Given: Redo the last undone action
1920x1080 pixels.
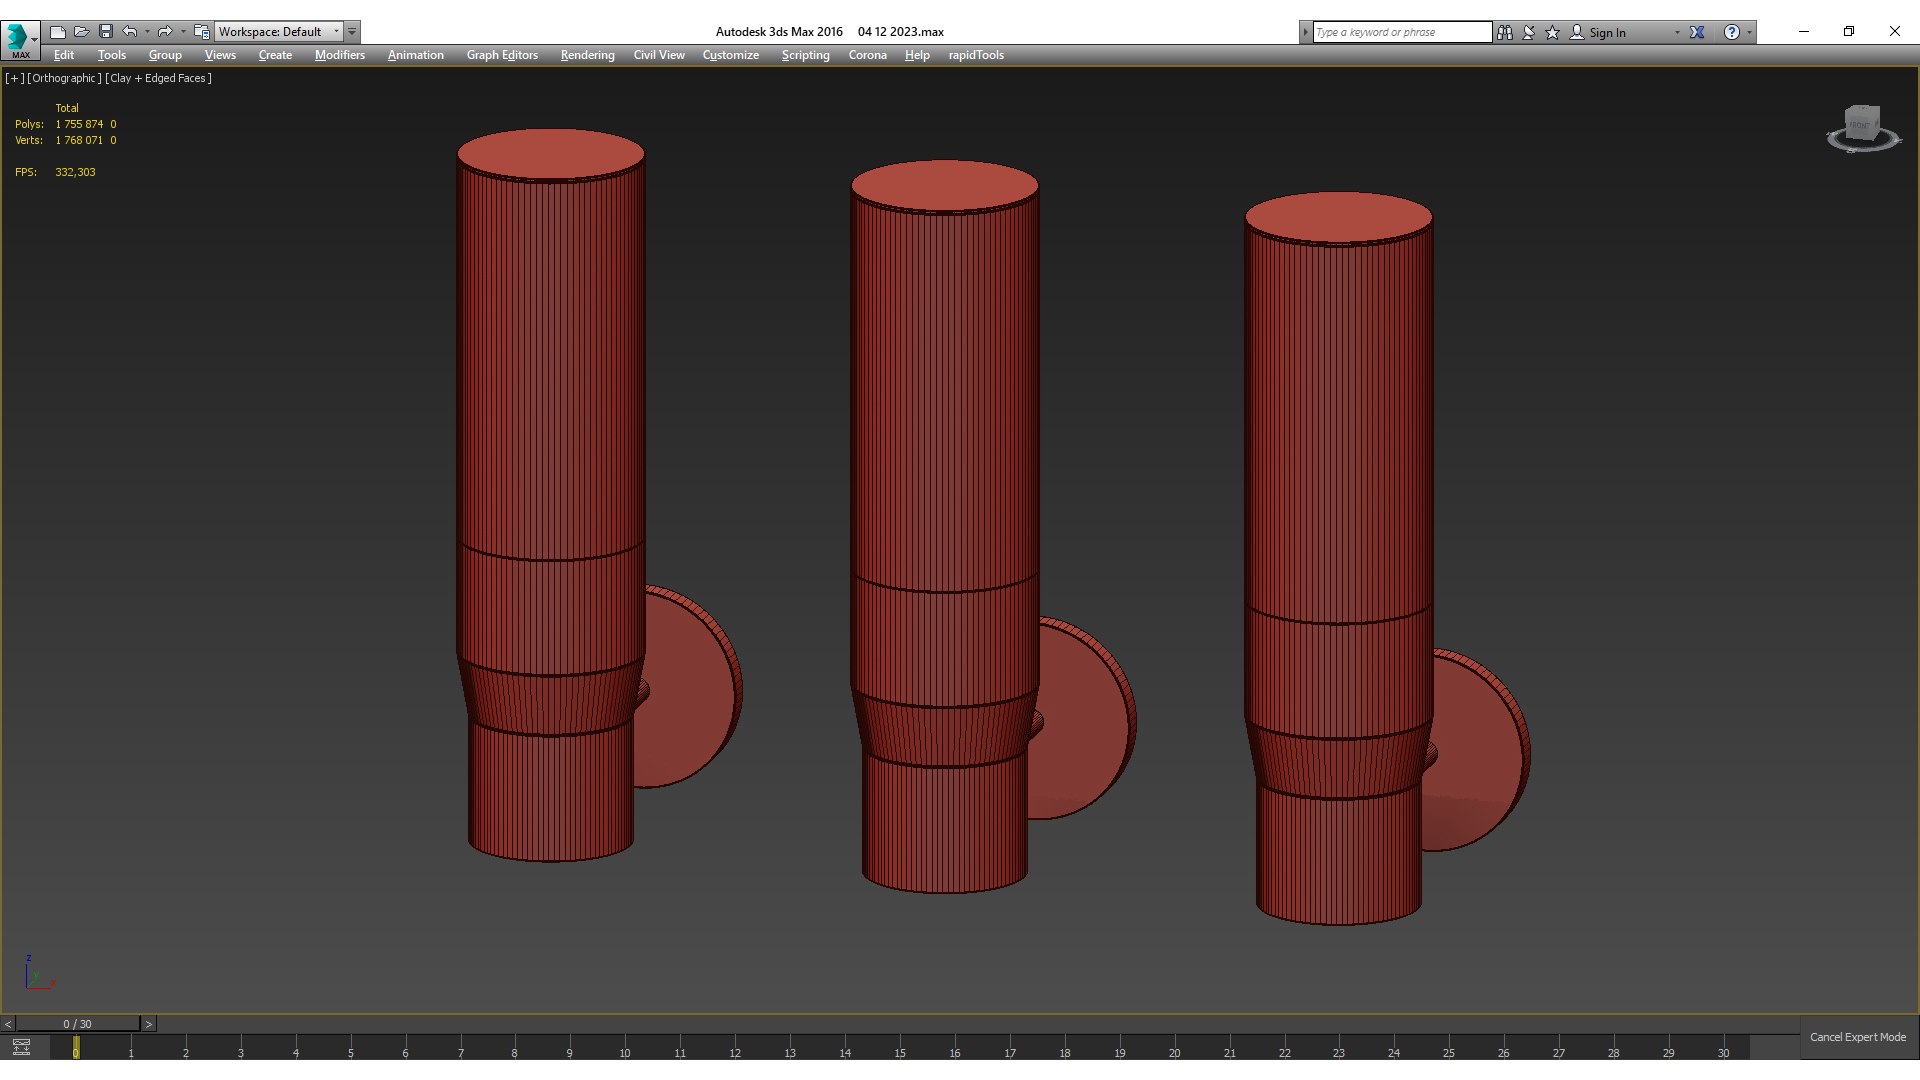Looking at the screenshot, I should click(x=165, y=32).
